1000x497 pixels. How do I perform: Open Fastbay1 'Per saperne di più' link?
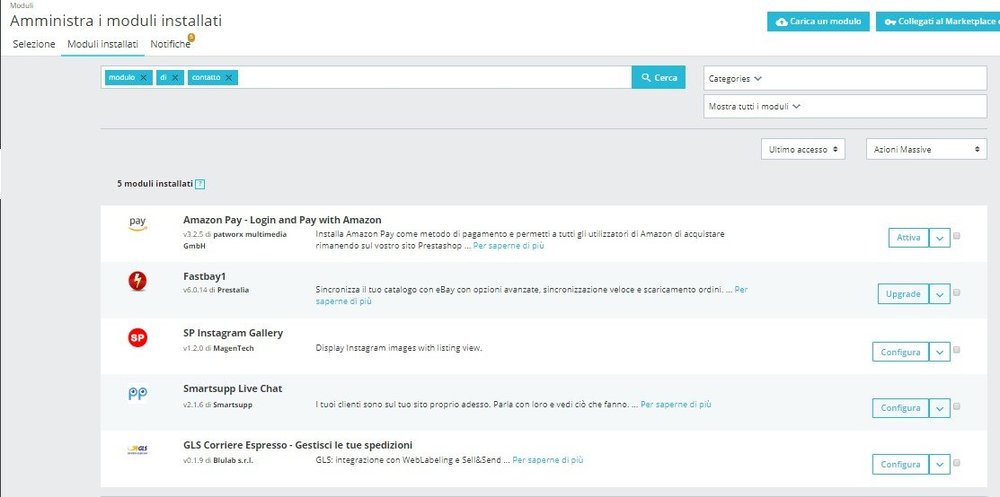741,290
